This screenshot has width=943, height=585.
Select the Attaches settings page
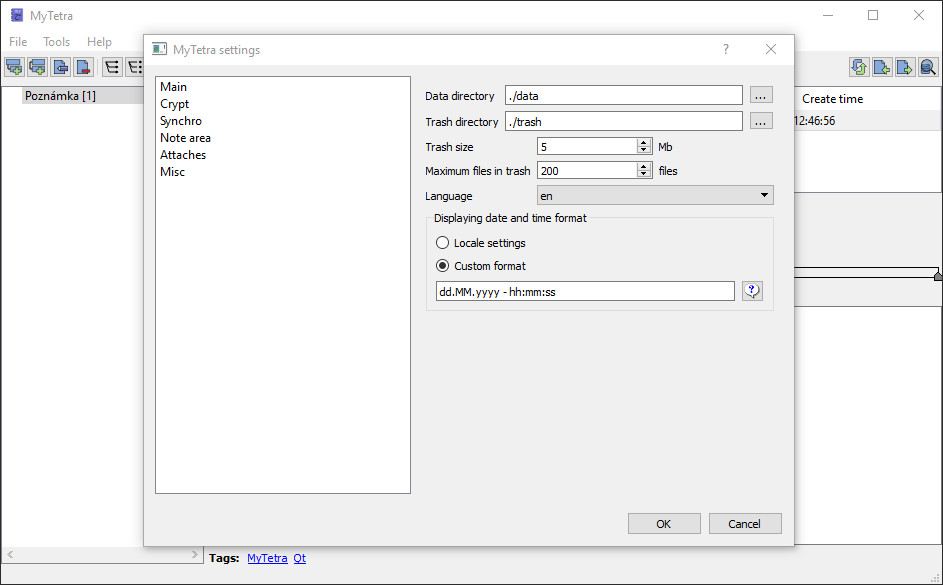point(183,155)
